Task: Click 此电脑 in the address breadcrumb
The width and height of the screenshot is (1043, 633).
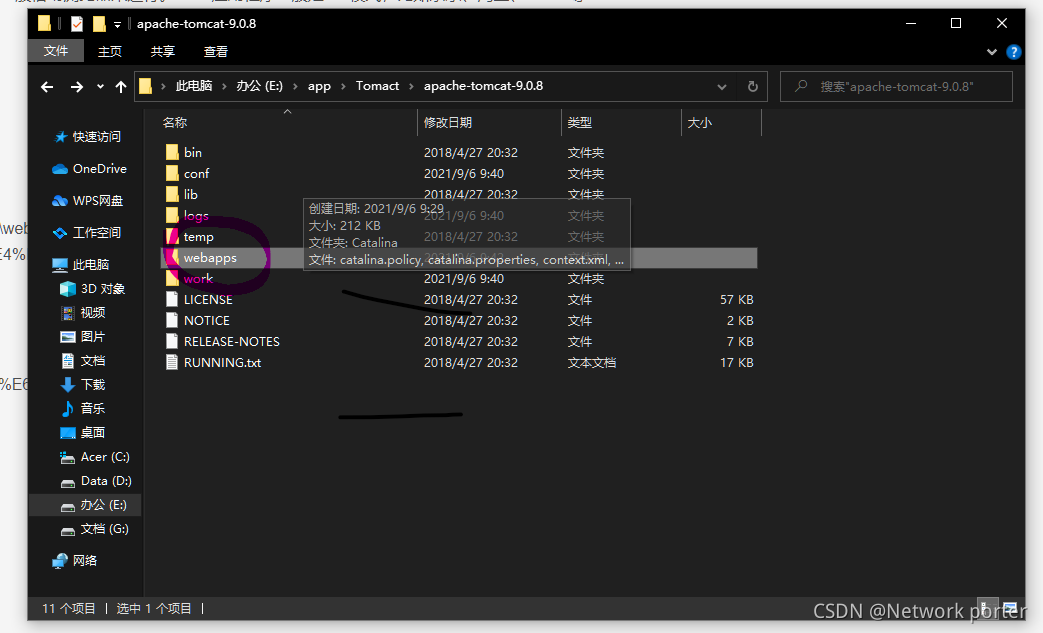Action: tap(194, 86)
